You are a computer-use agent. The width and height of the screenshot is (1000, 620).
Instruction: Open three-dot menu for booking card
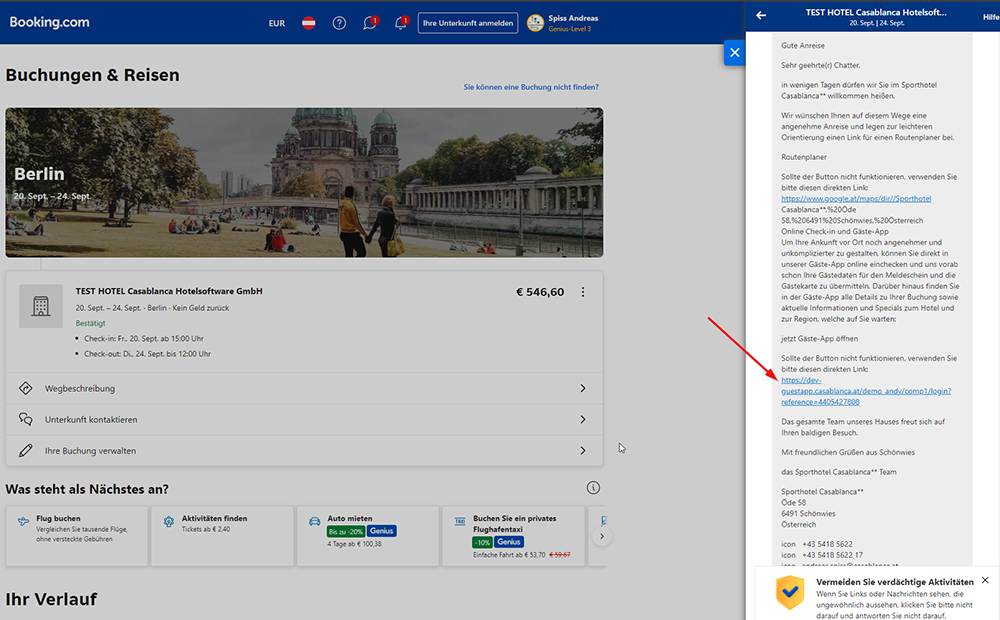click(583, 292)
